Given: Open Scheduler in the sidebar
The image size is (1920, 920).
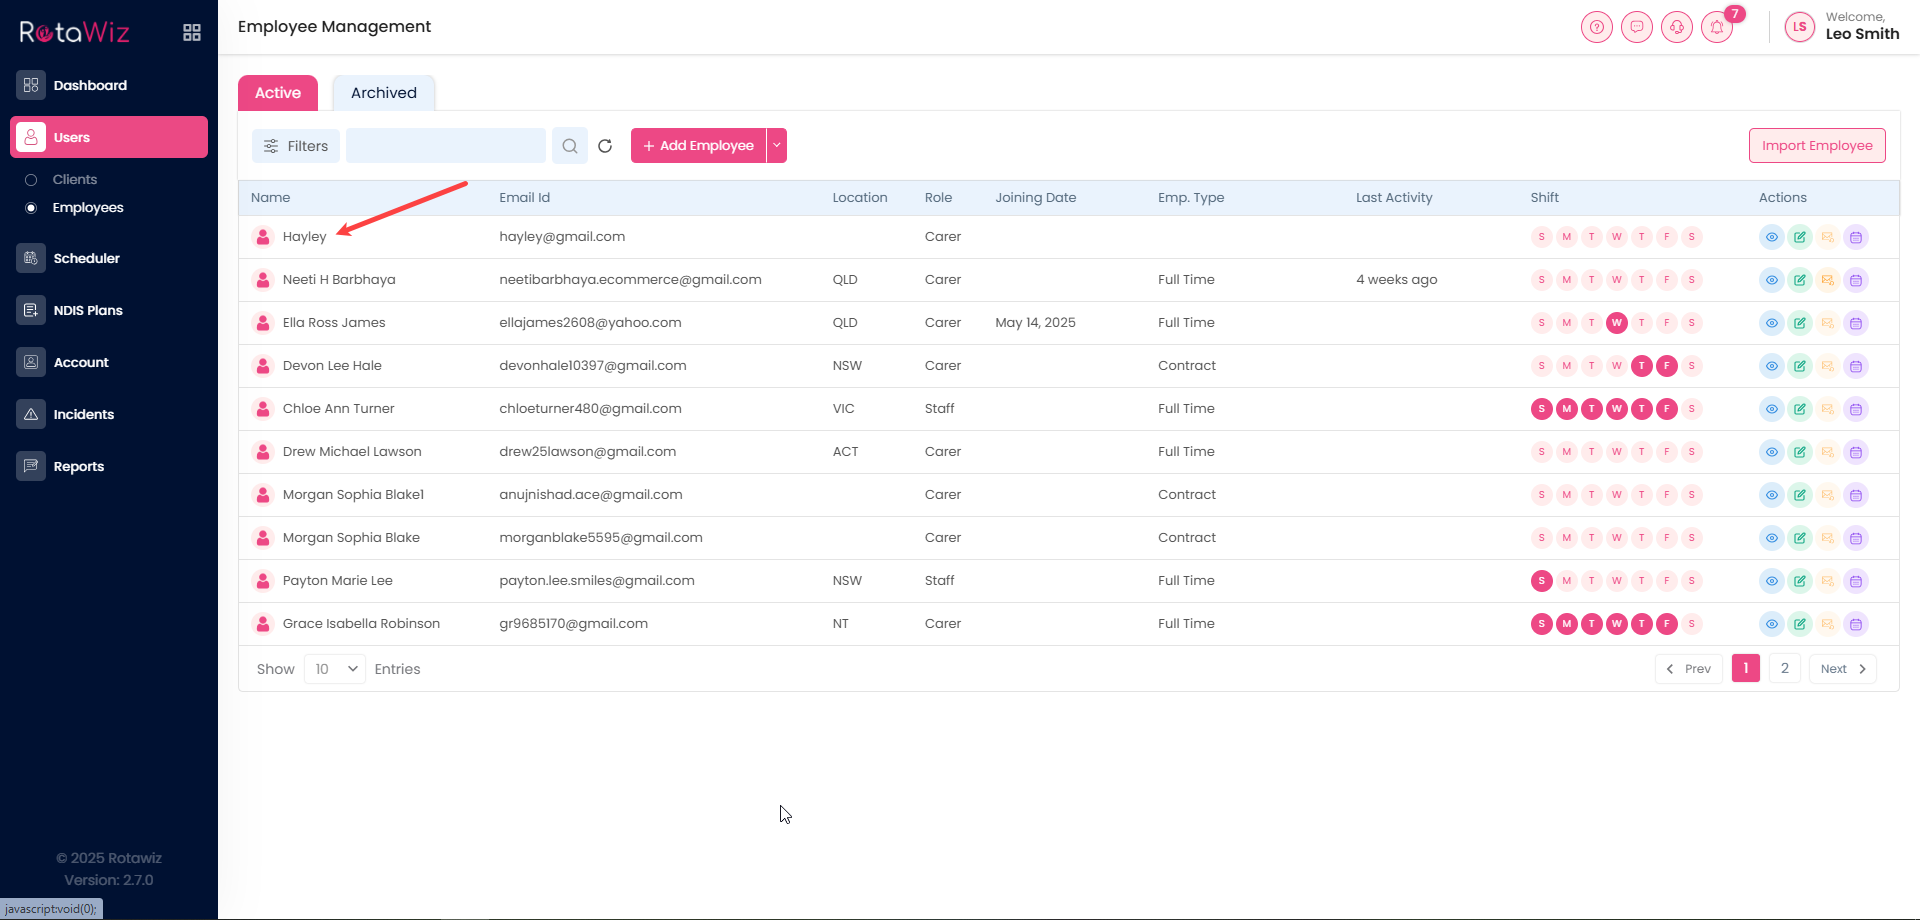Looking at the screenshot, I should 86,258.
